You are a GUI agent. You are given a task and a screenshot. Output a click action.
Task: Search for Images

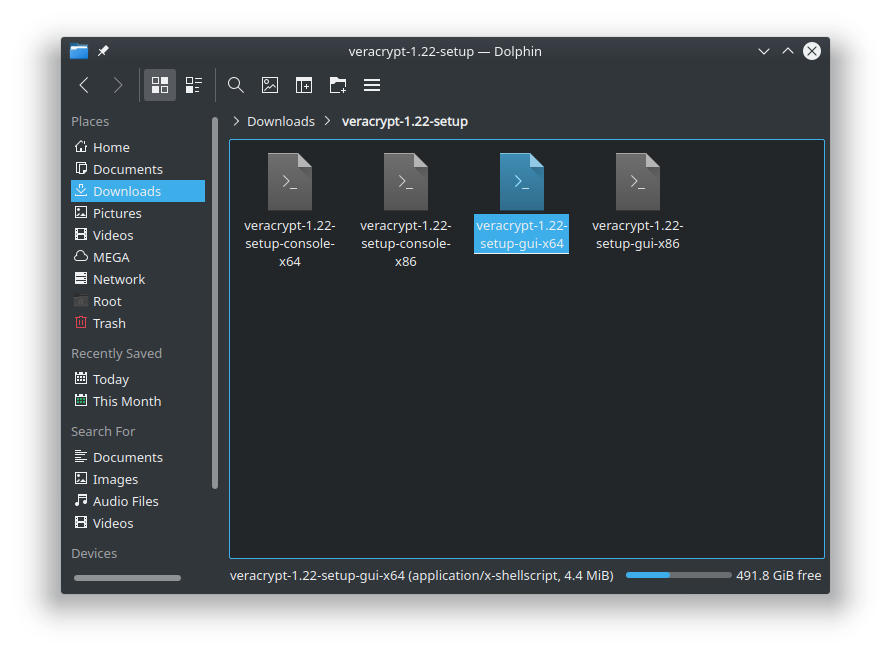138,479
